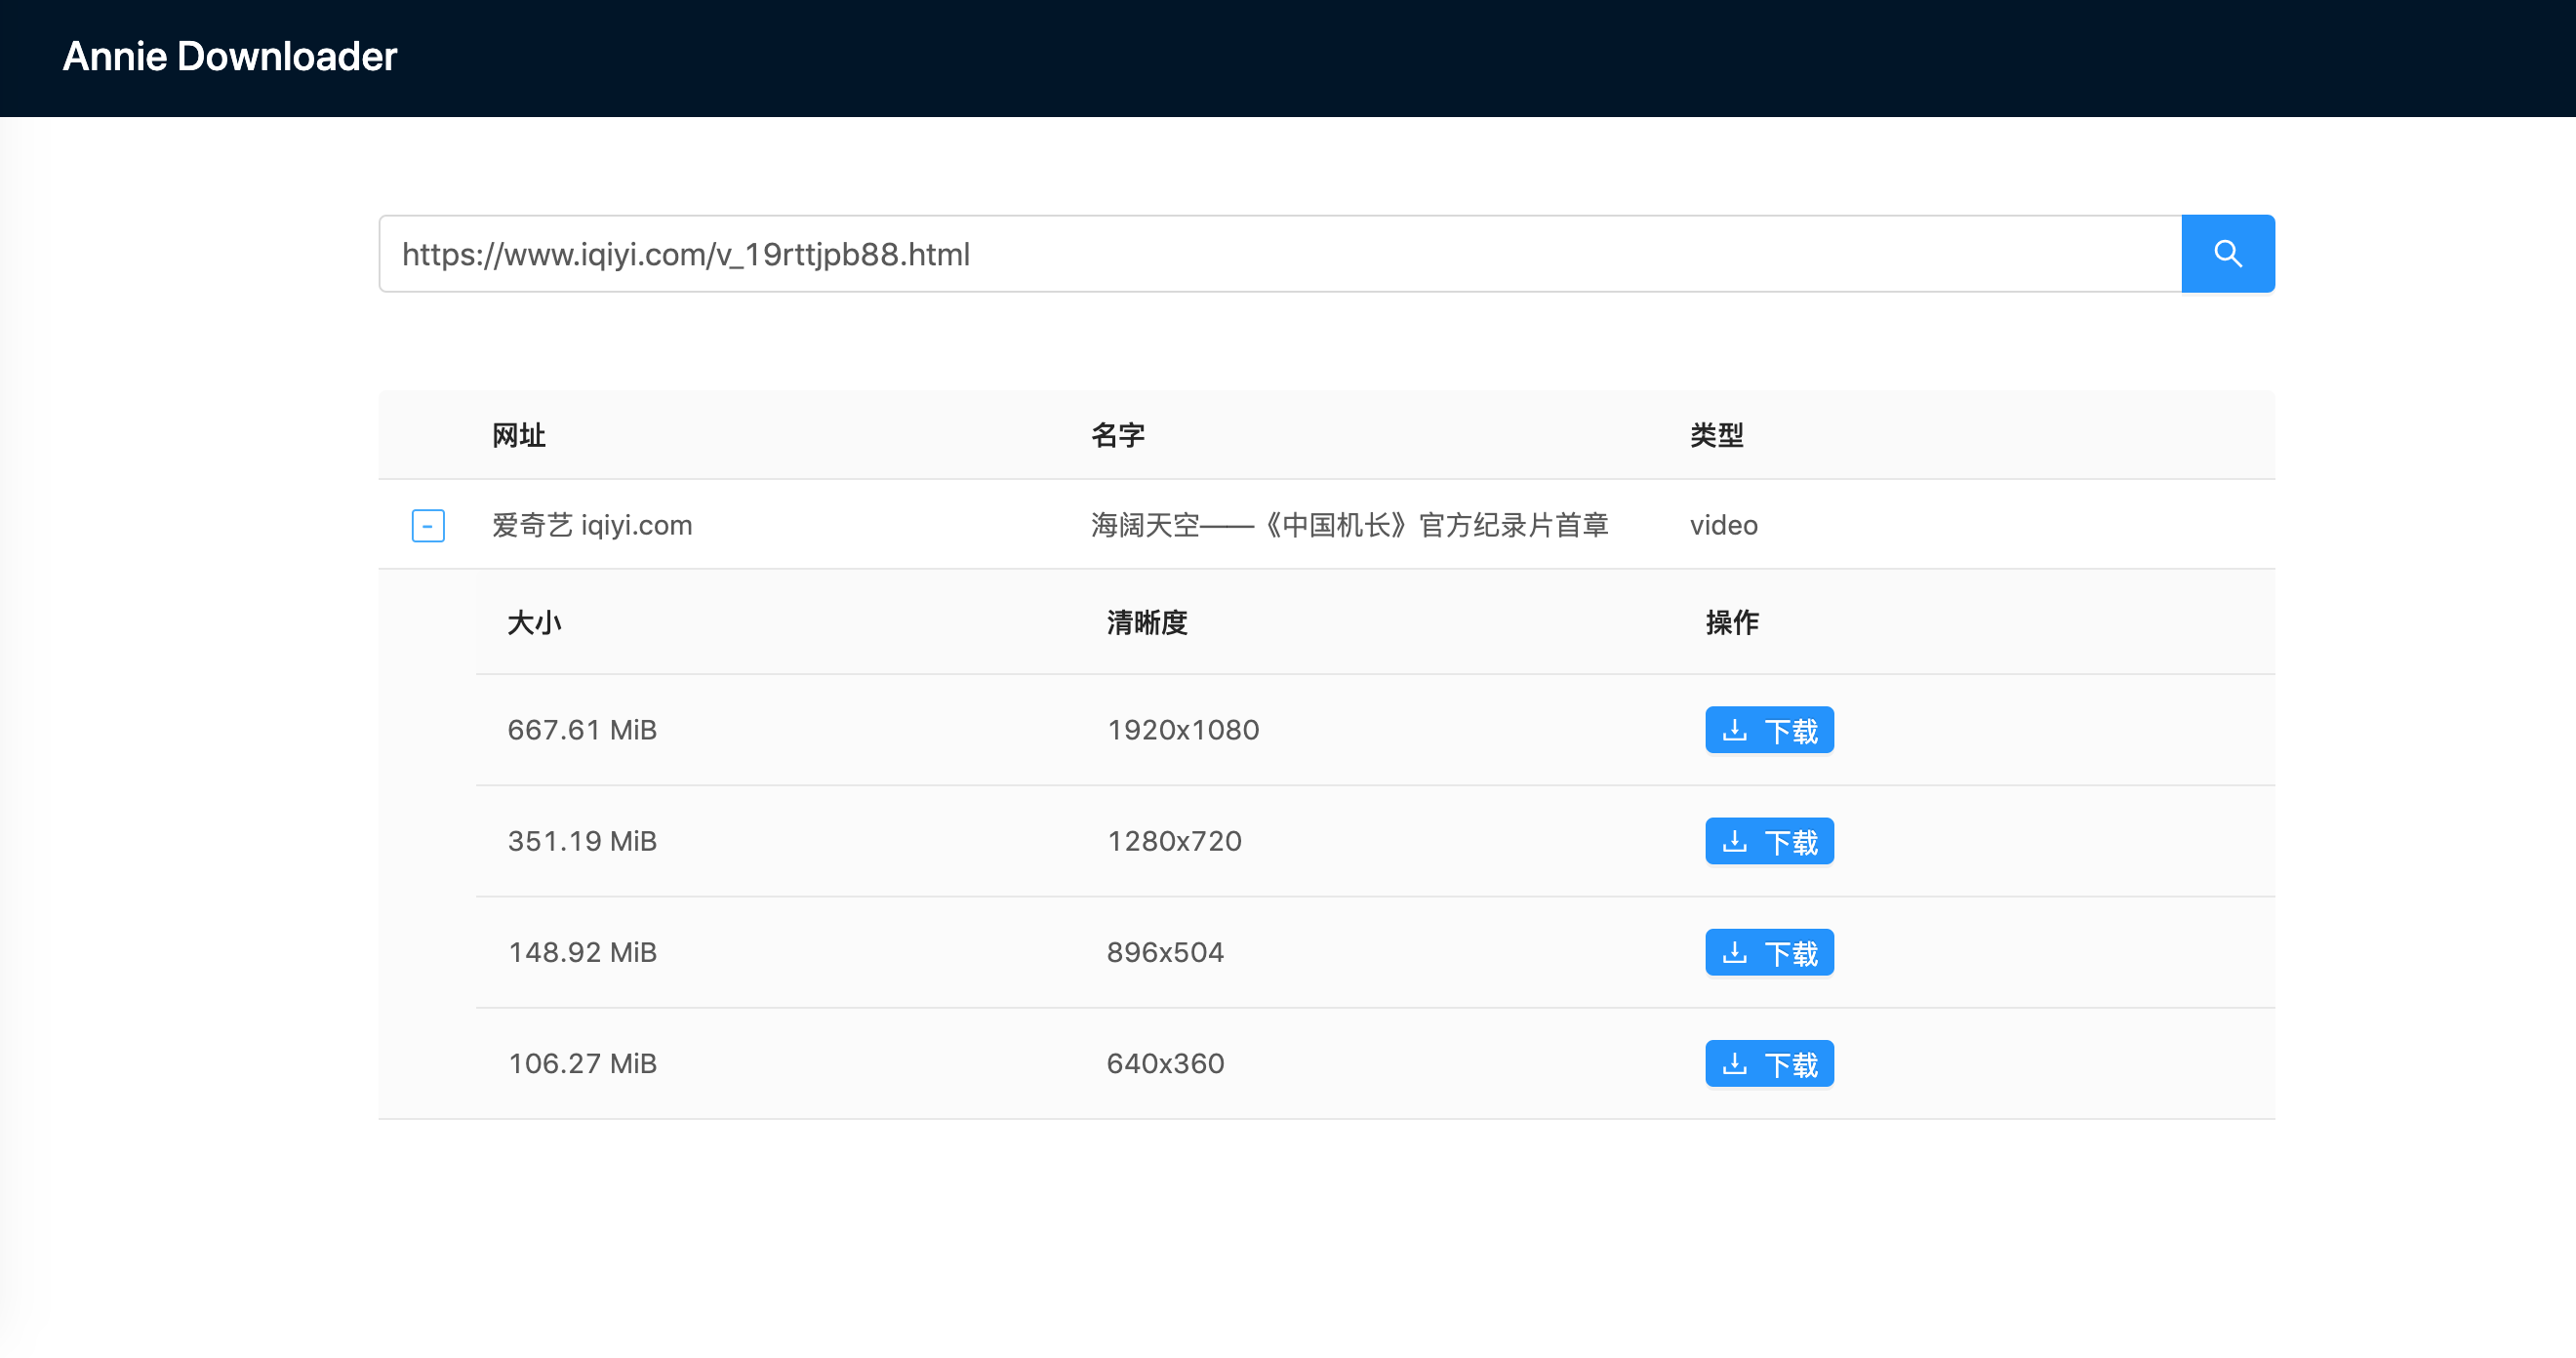Click the download icon for 667.61 MiB
This screenshot has height=1358, width=2576.
[1734, 730]
